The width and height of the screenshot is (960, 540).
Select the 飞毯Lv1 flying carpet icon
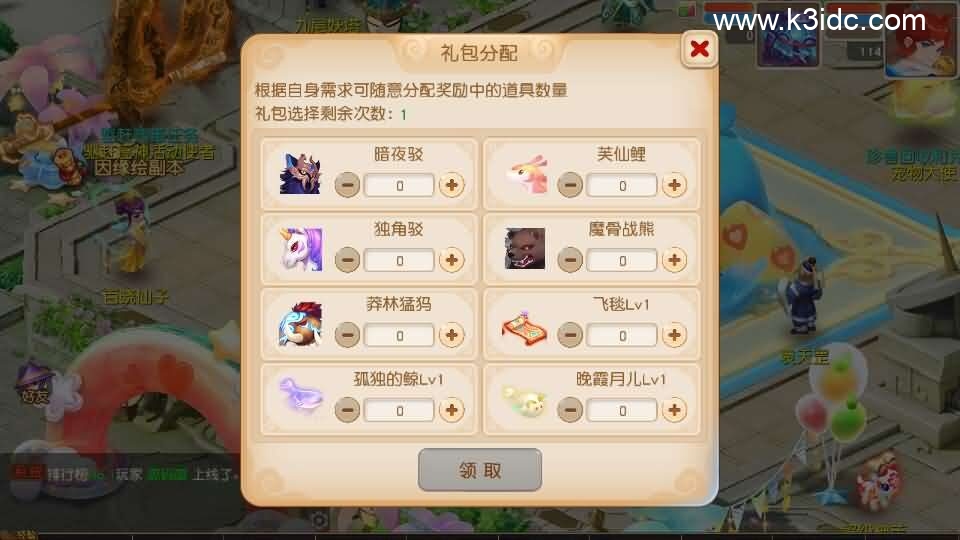[x=525, y=329]
